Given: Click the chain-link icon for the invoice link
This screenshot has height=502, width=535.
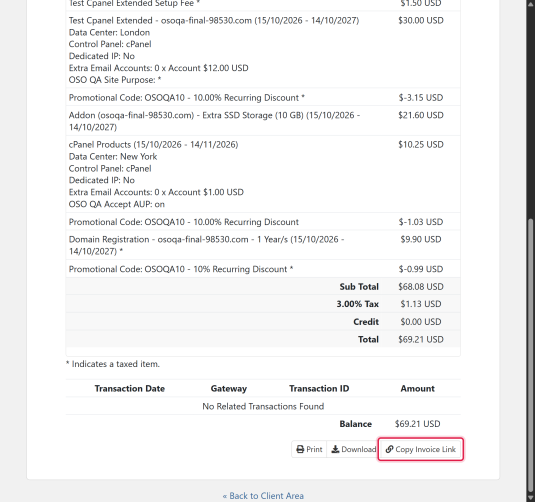Looking at the screenshot, I should tap(389, 449).
